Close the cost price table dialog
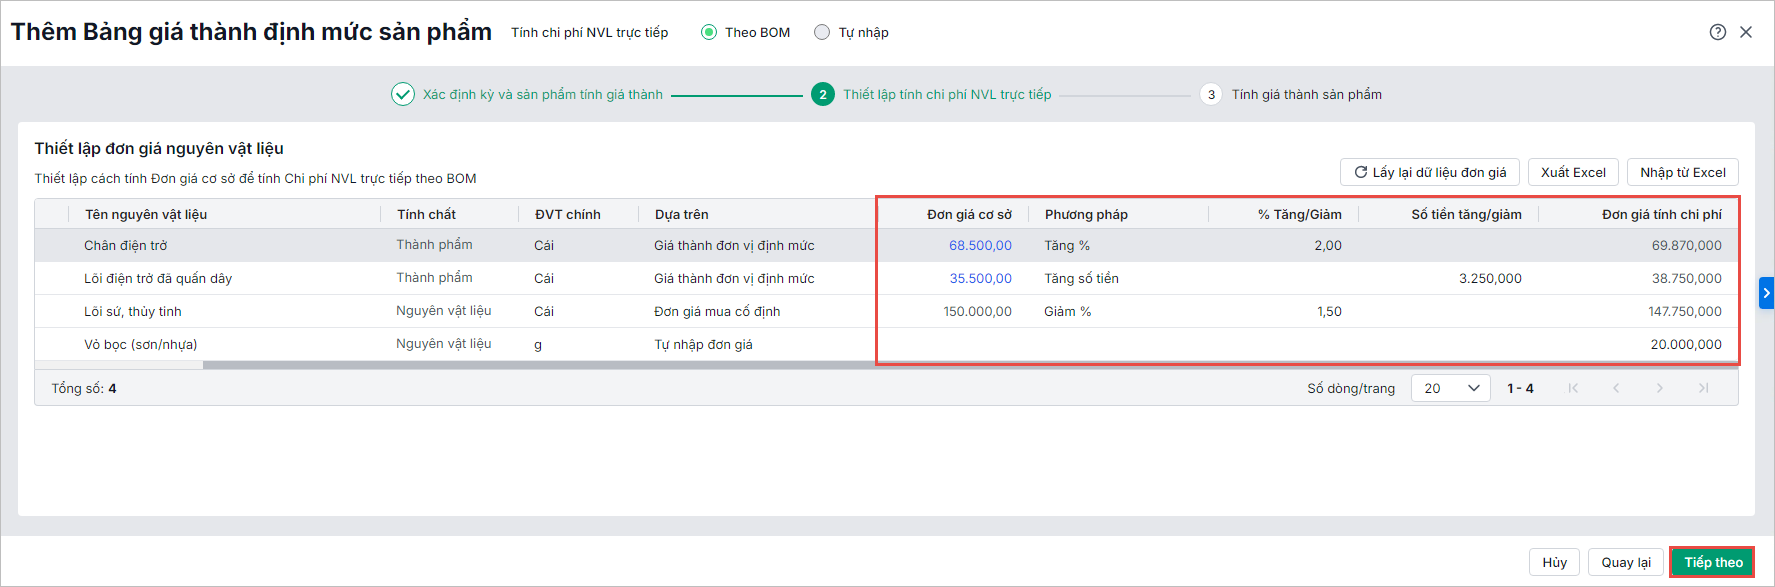 click(x=1746, y=32)
